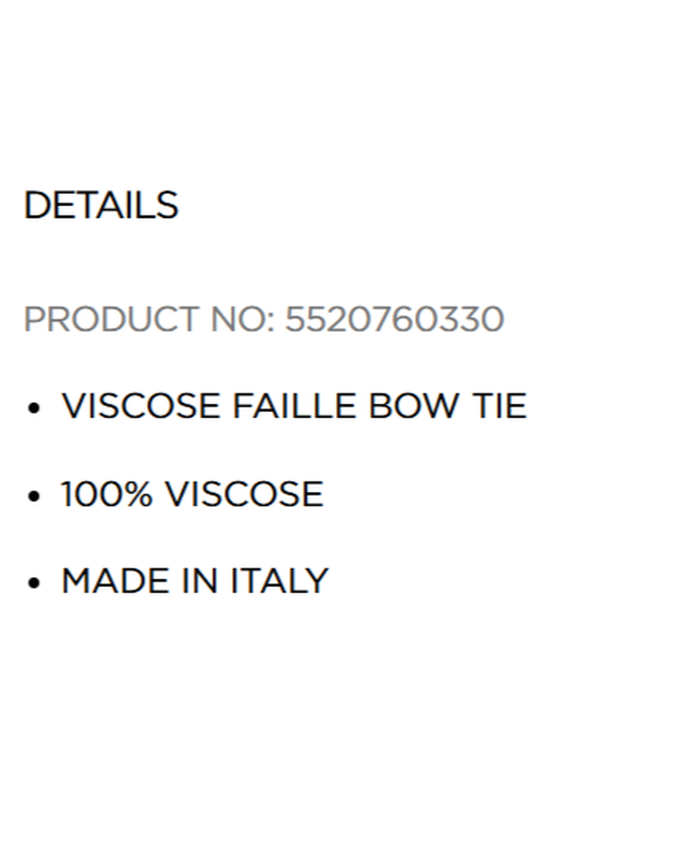Click the bullet before MADE IN ITALY

tap(35, 583)
